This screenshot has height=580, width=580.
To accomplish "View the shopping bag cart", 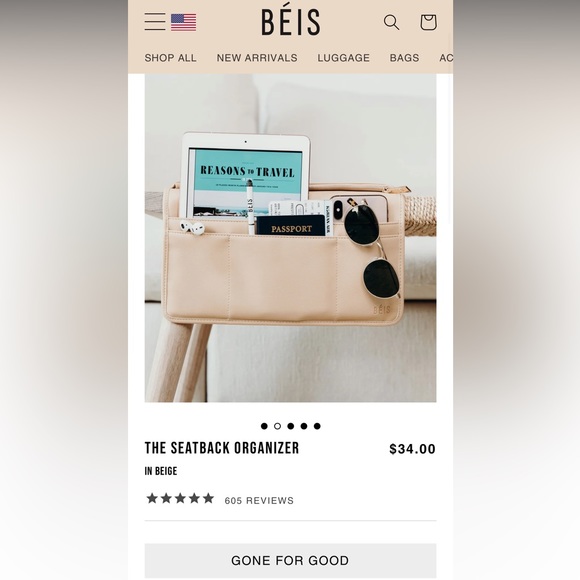I will click(428, 22).
